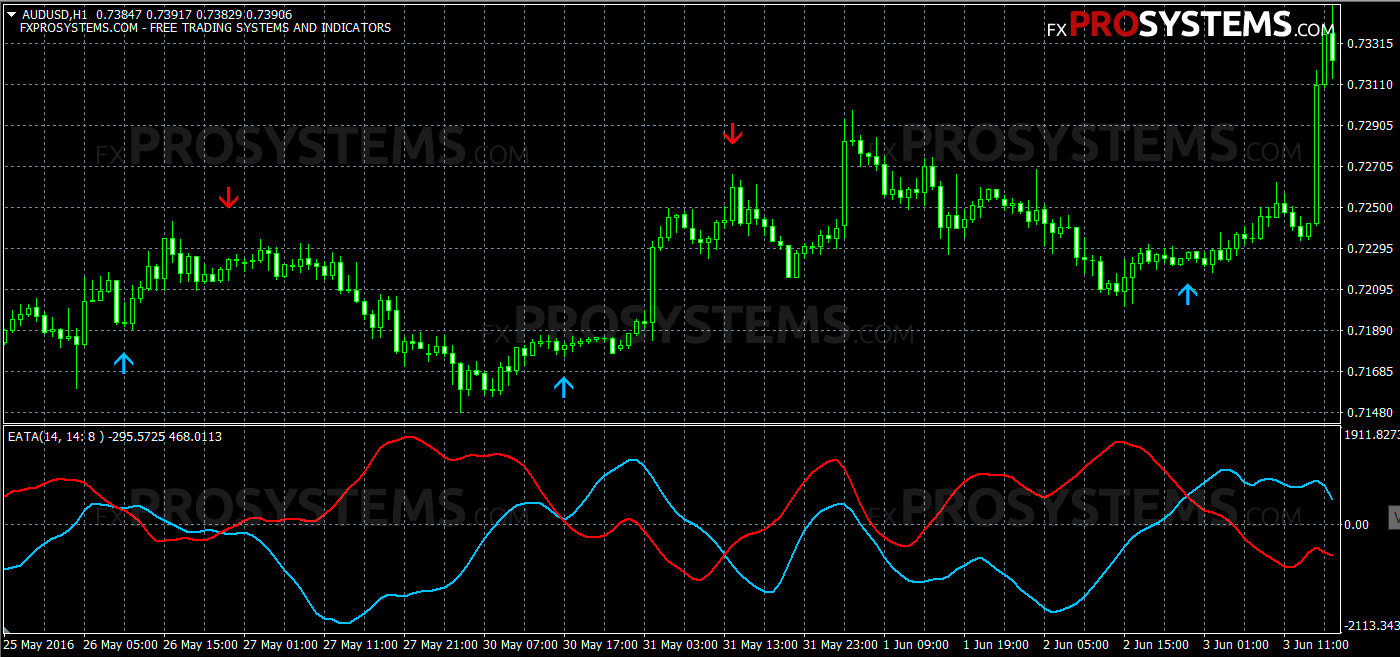Click the red down arrow above 31 May 13:00
Screen dimensions: 1400x657
733,134
